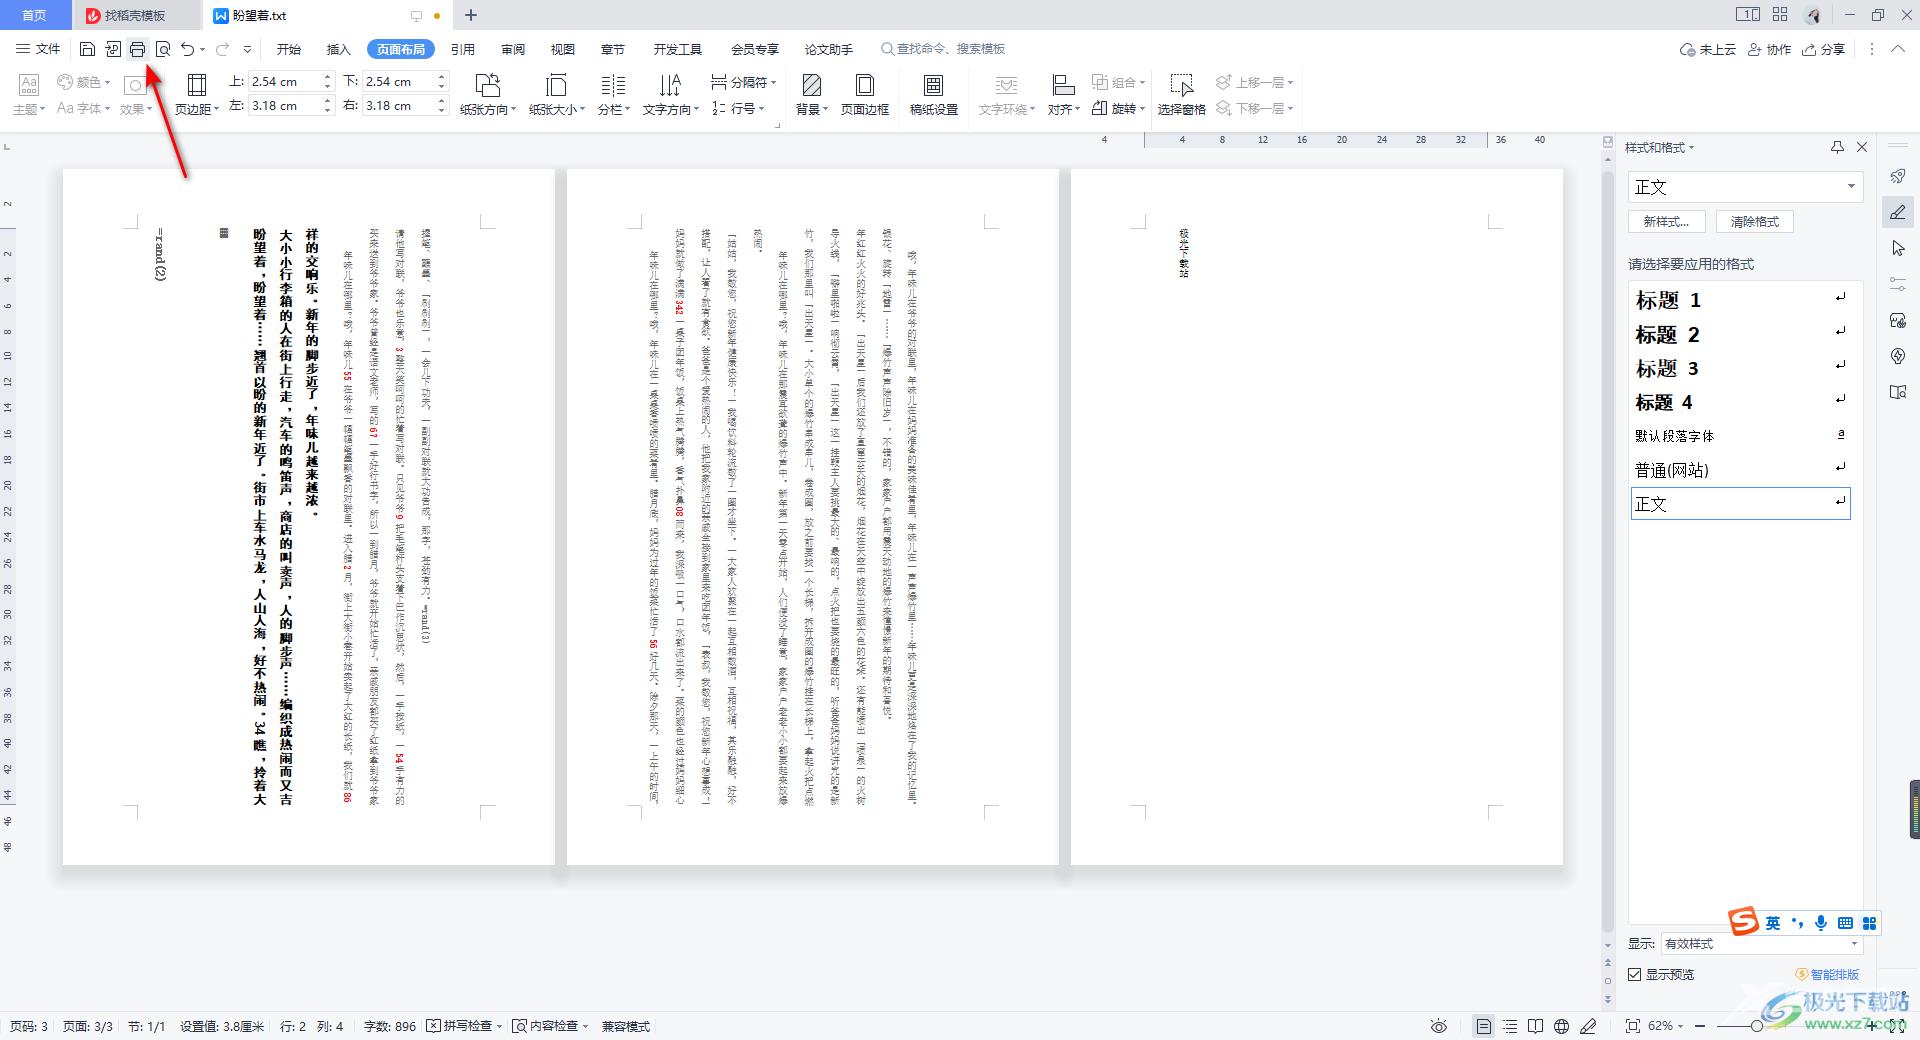Switch to the 开发工具 ribbon tab
1920x1040 pixels.
pyautogui.click(x=678, y=49)
